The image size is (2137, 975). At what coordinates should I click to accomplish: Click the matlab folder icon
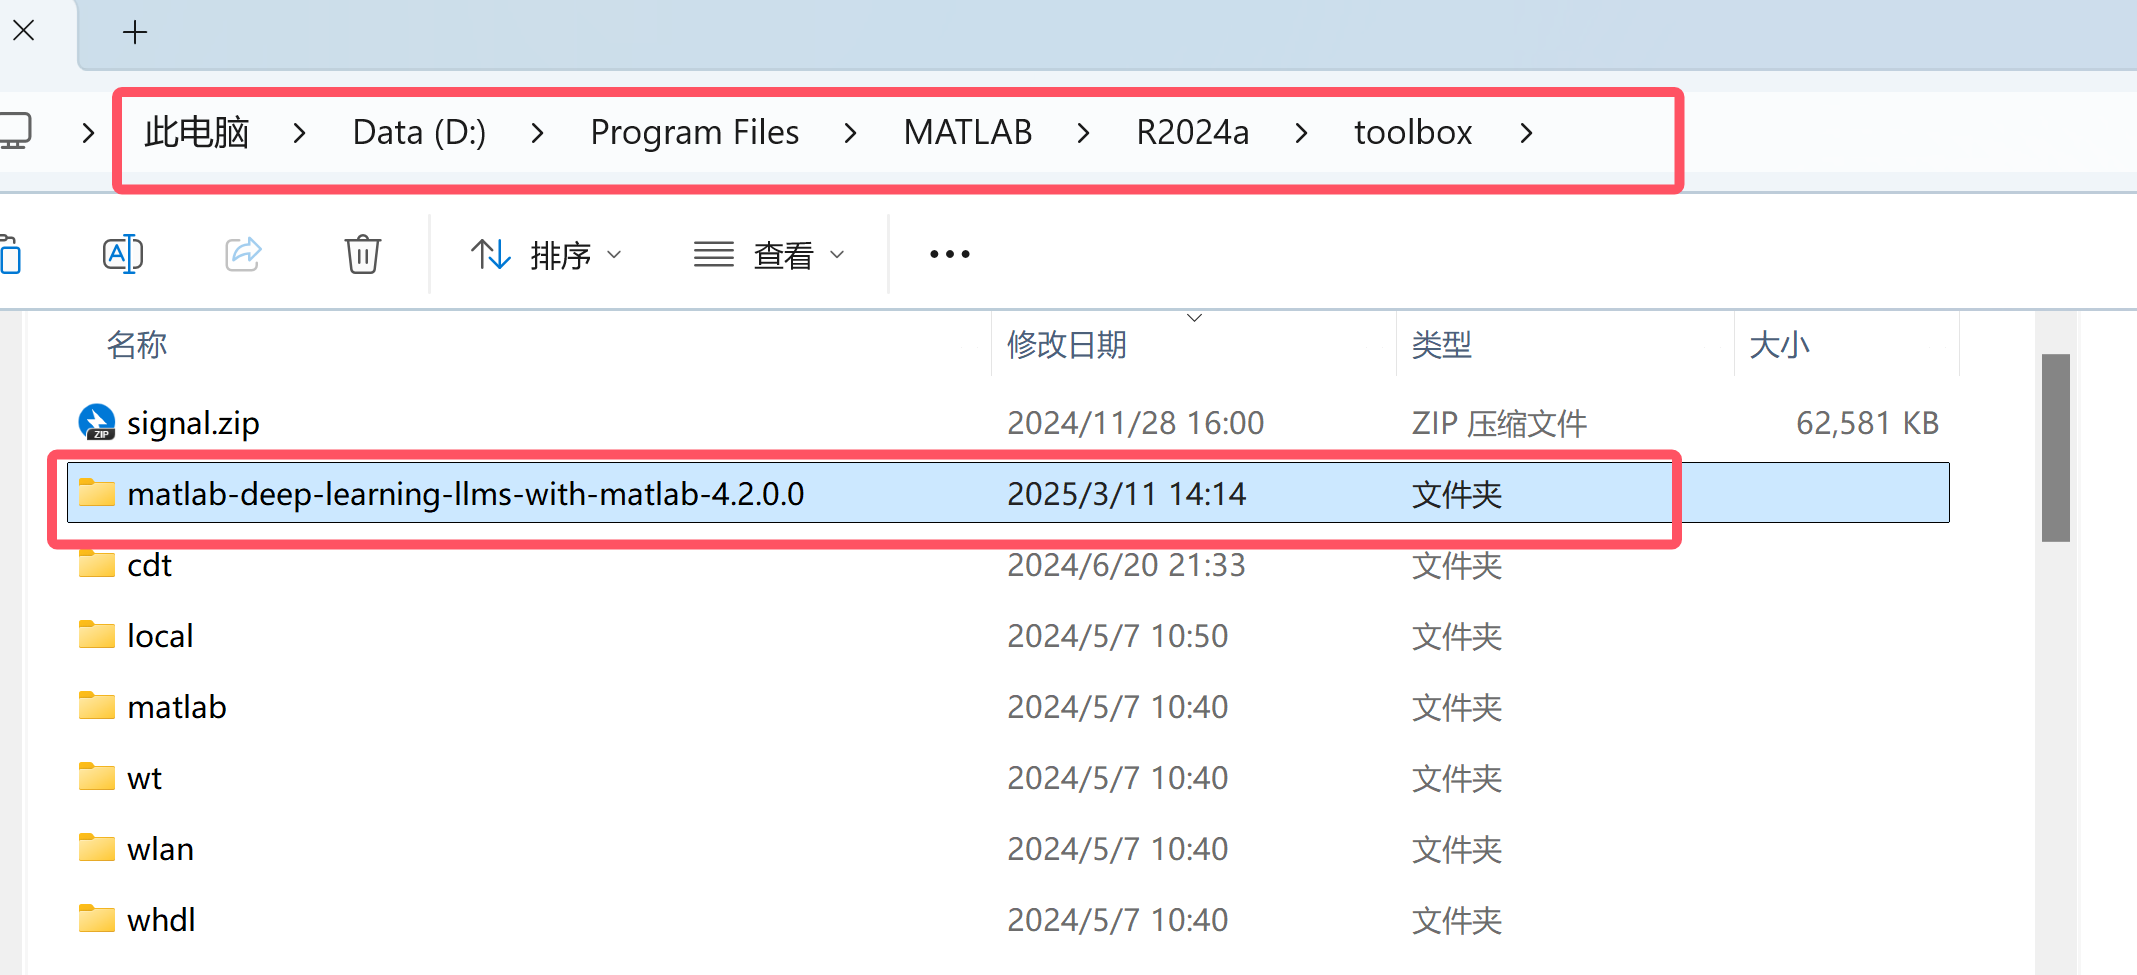tap(97, 705)
